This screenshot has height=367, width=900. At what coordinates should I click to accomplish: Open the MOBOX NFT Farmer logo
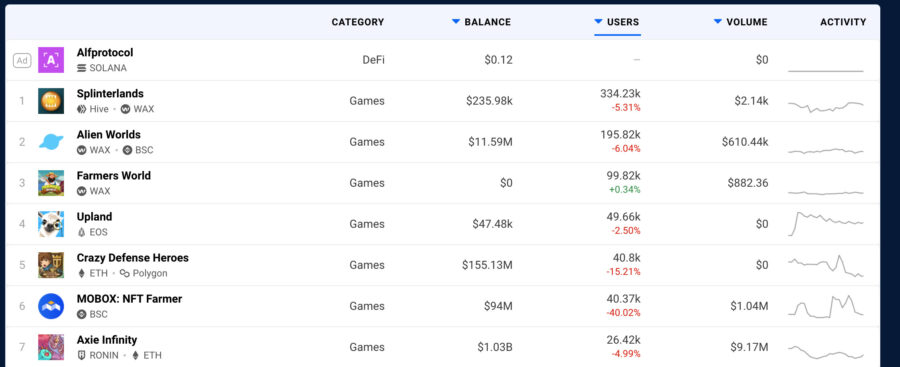(x=51, y=306)
